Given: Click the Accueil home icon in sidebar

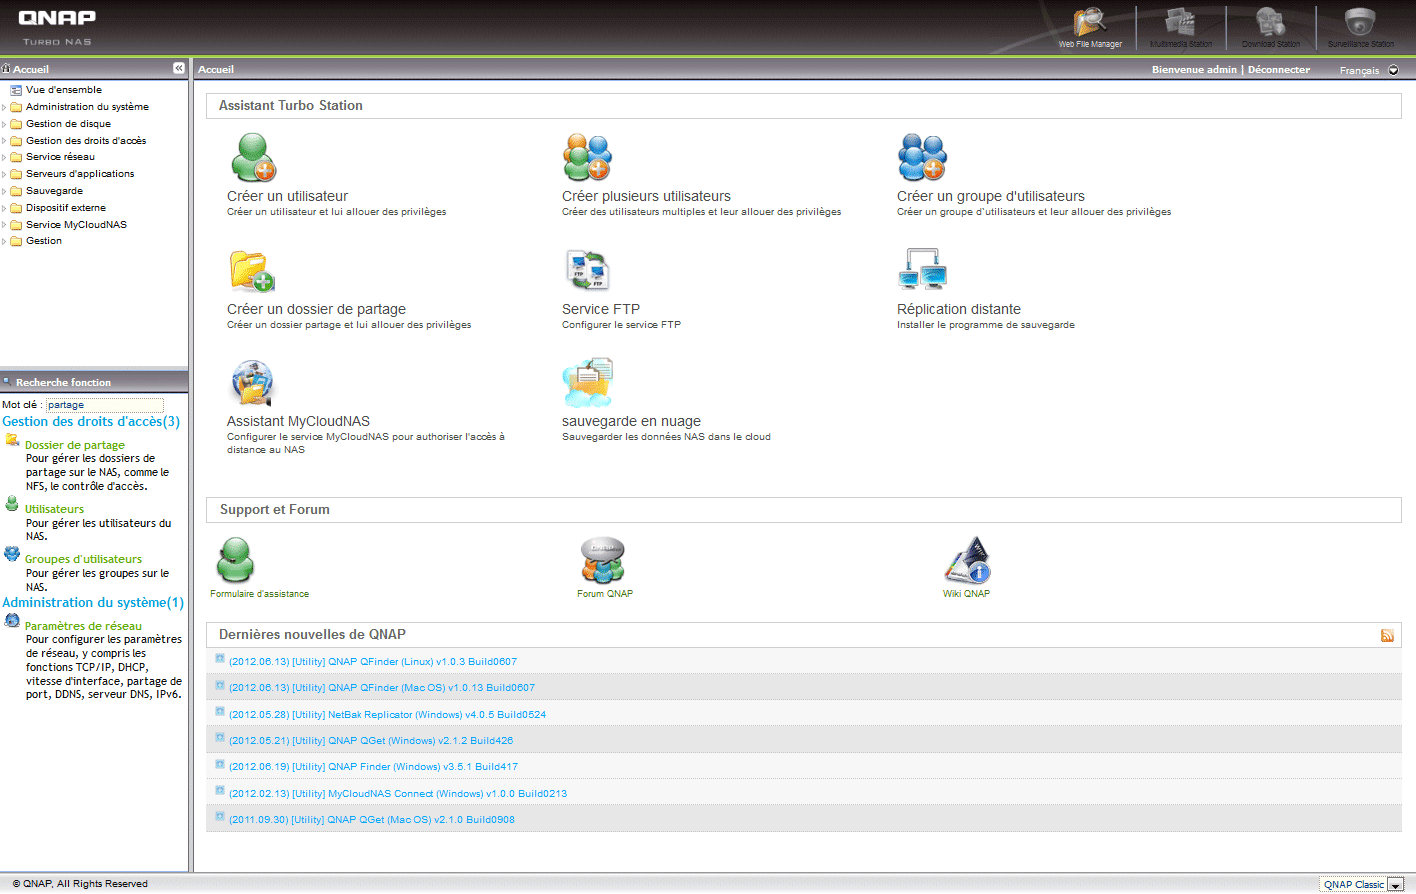Looking at the screenshot, I should point(6,69).
